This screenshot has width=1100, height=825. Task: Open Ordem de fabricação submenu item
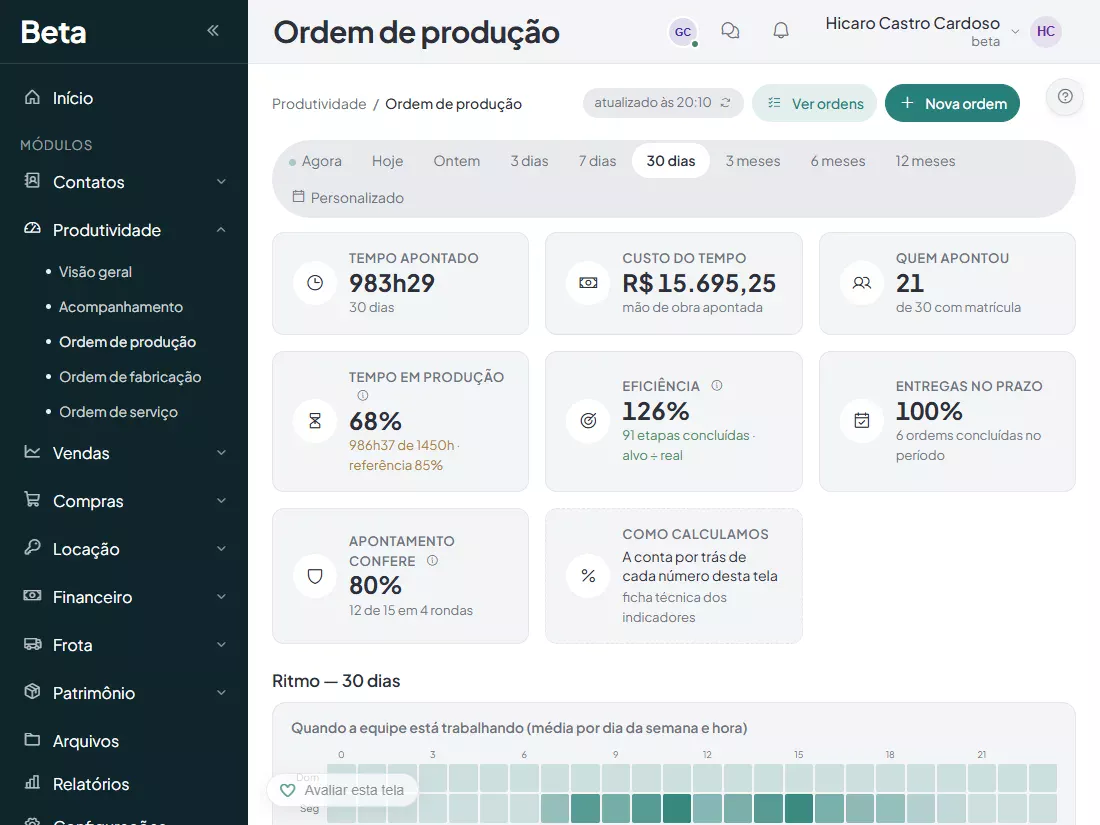[x=130, y=377]
